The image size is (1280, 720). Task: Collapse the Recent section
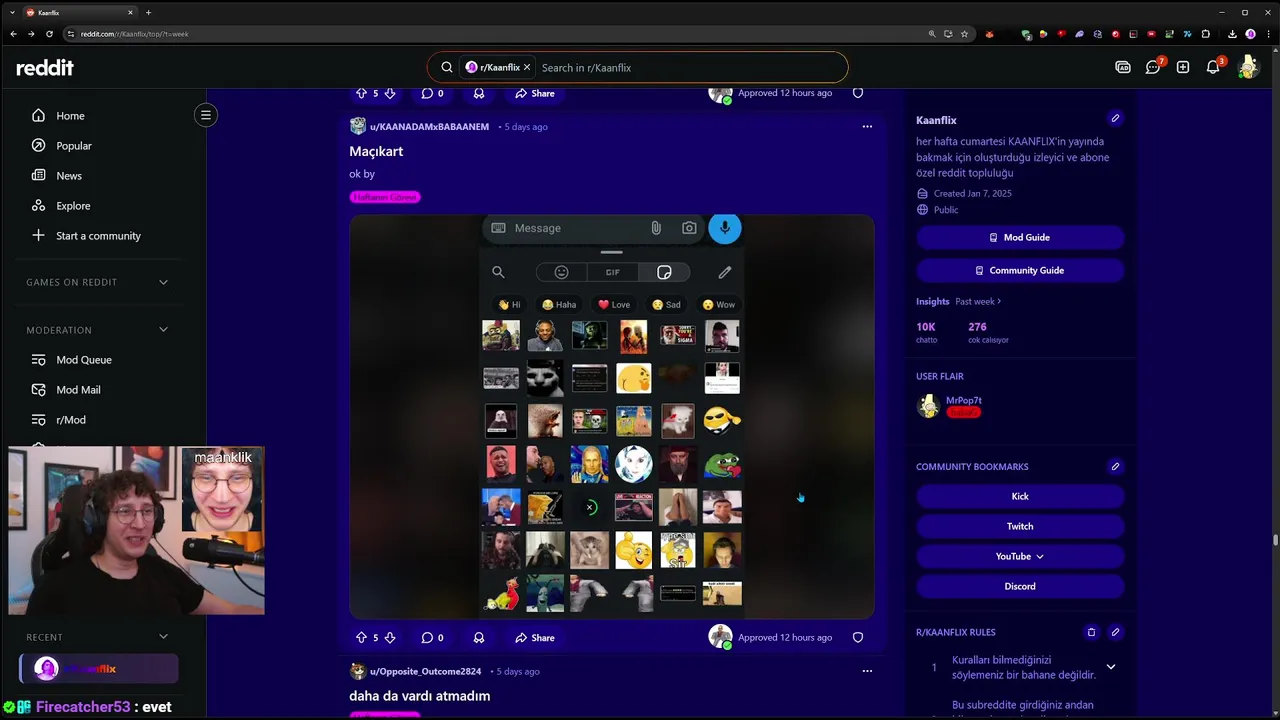163,637
